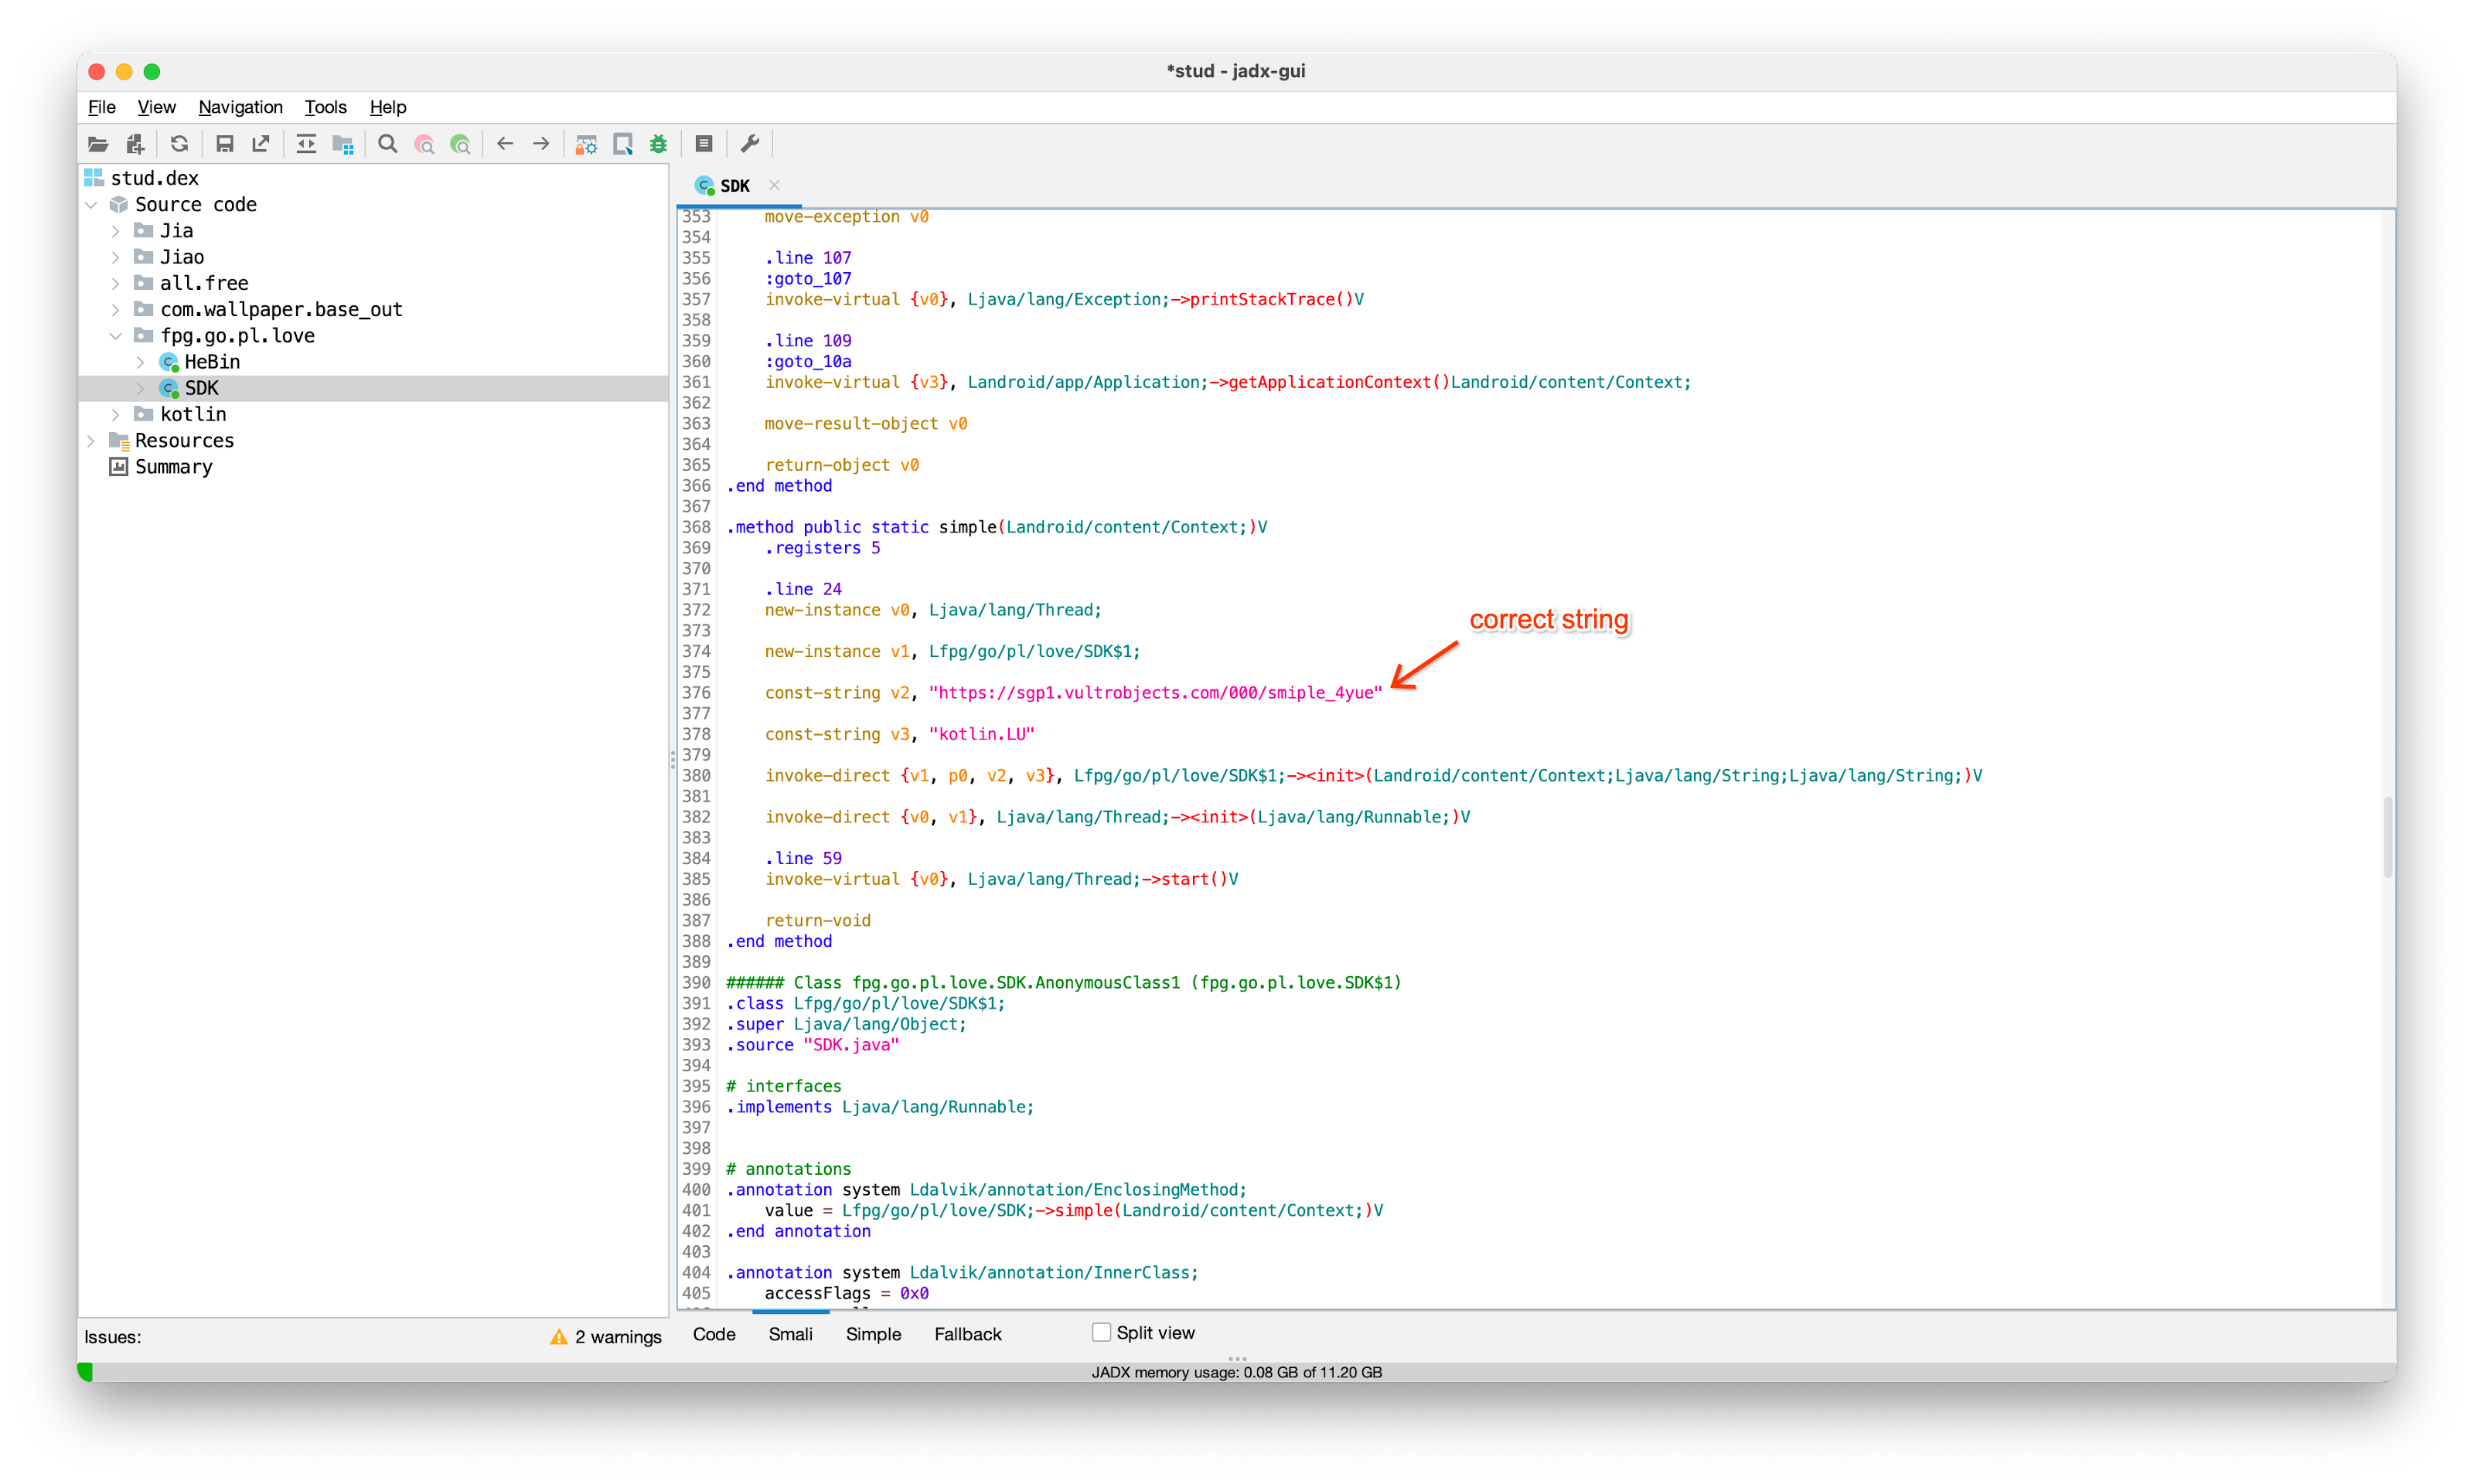Viewport: 2474px width, 1484px height.
Task: Click the Open file toolbar icon
Action: click(98, 144)
